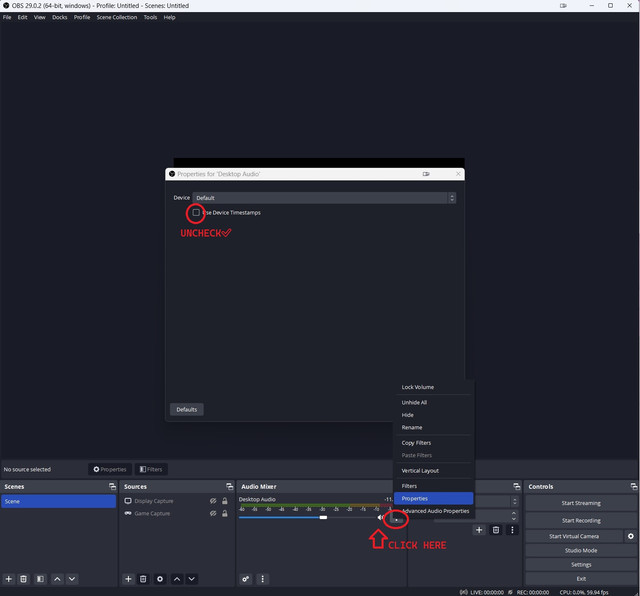Choose Filters in the context menu
Image resolution: width=640 pixels, height=596 pixels.
tap(433, 486)
